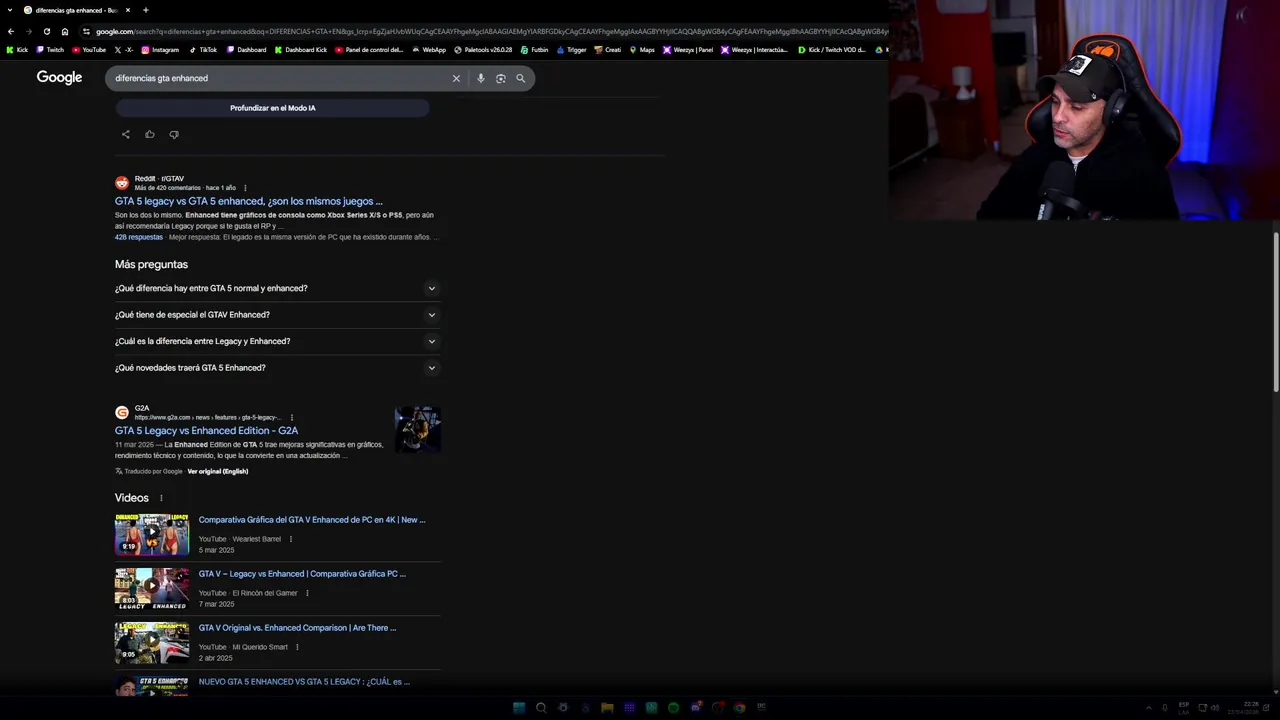The width and height of the screenshot is (1280, 720).
Task: Open File Explorer from taskbar
Action: click(x=607, y=707)
